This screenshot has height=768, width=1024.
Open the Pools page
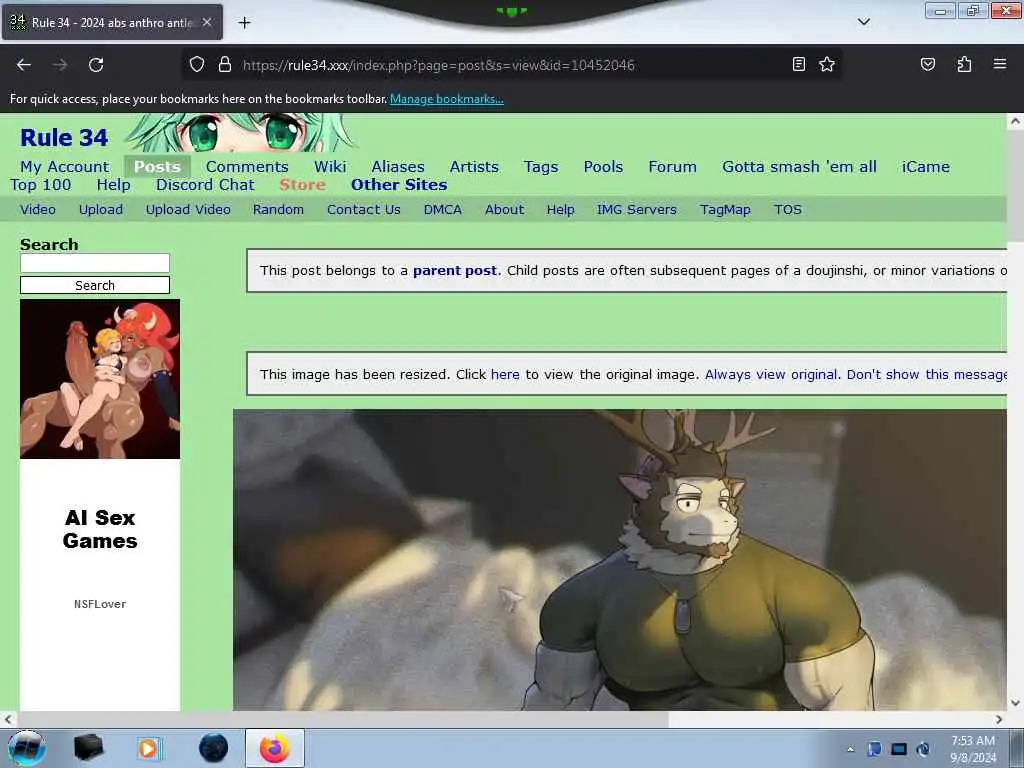(x=603, y=167)
